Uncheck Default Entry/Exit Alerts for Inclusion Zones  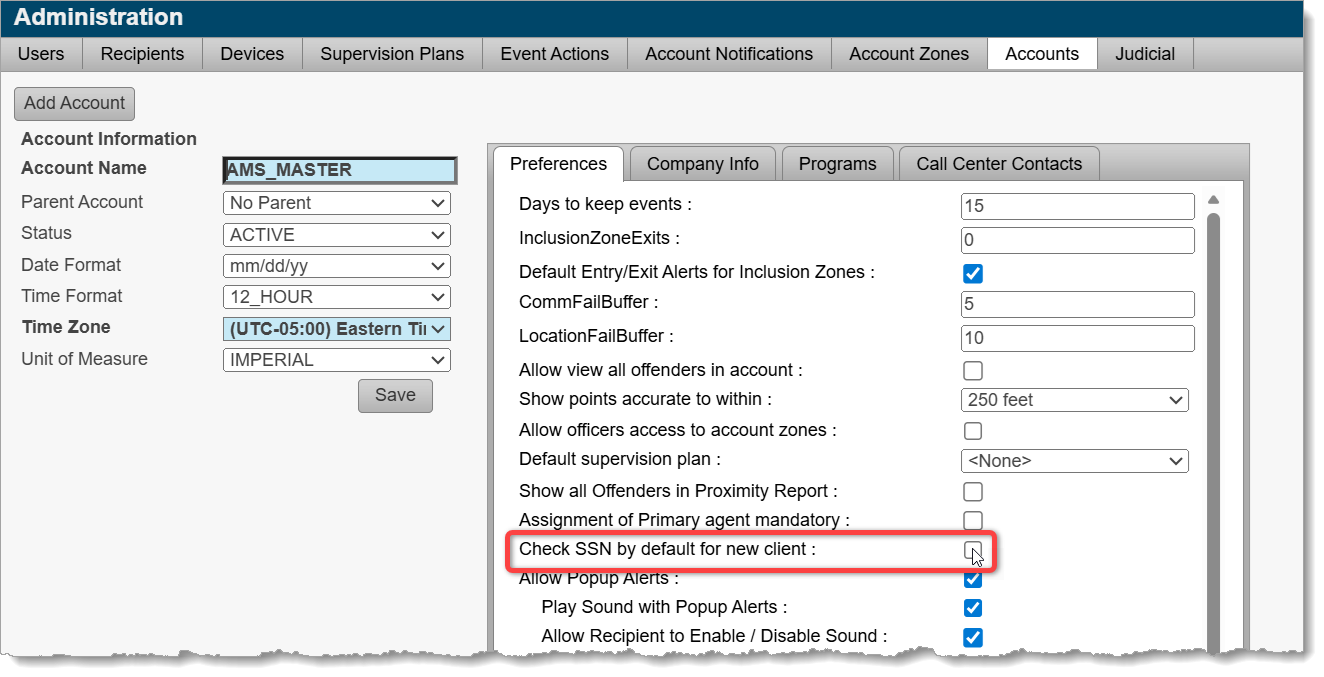[x=972, y=273]
